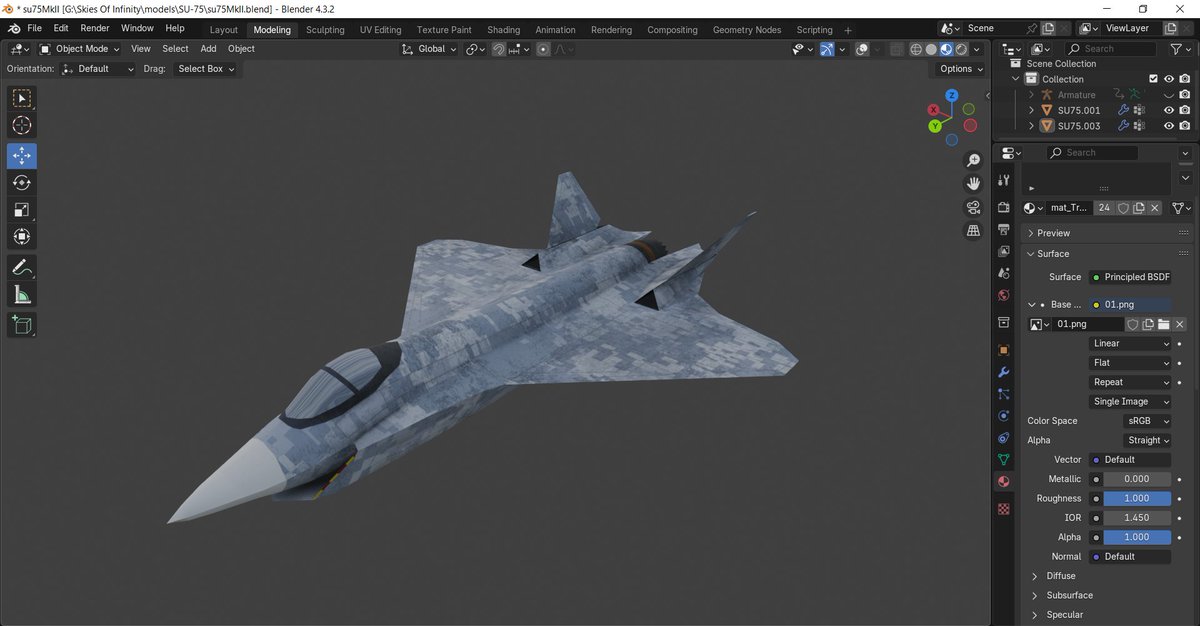1200x626 pixels.
Task: Open the Orientation Default dropdown
Action: click(97, 69)
